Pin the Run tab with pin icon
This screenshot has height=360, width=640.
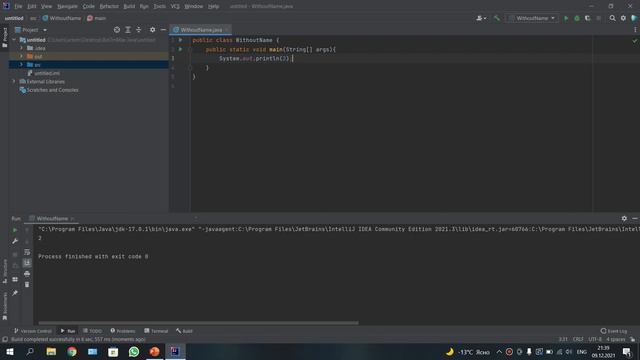[15, 293]
